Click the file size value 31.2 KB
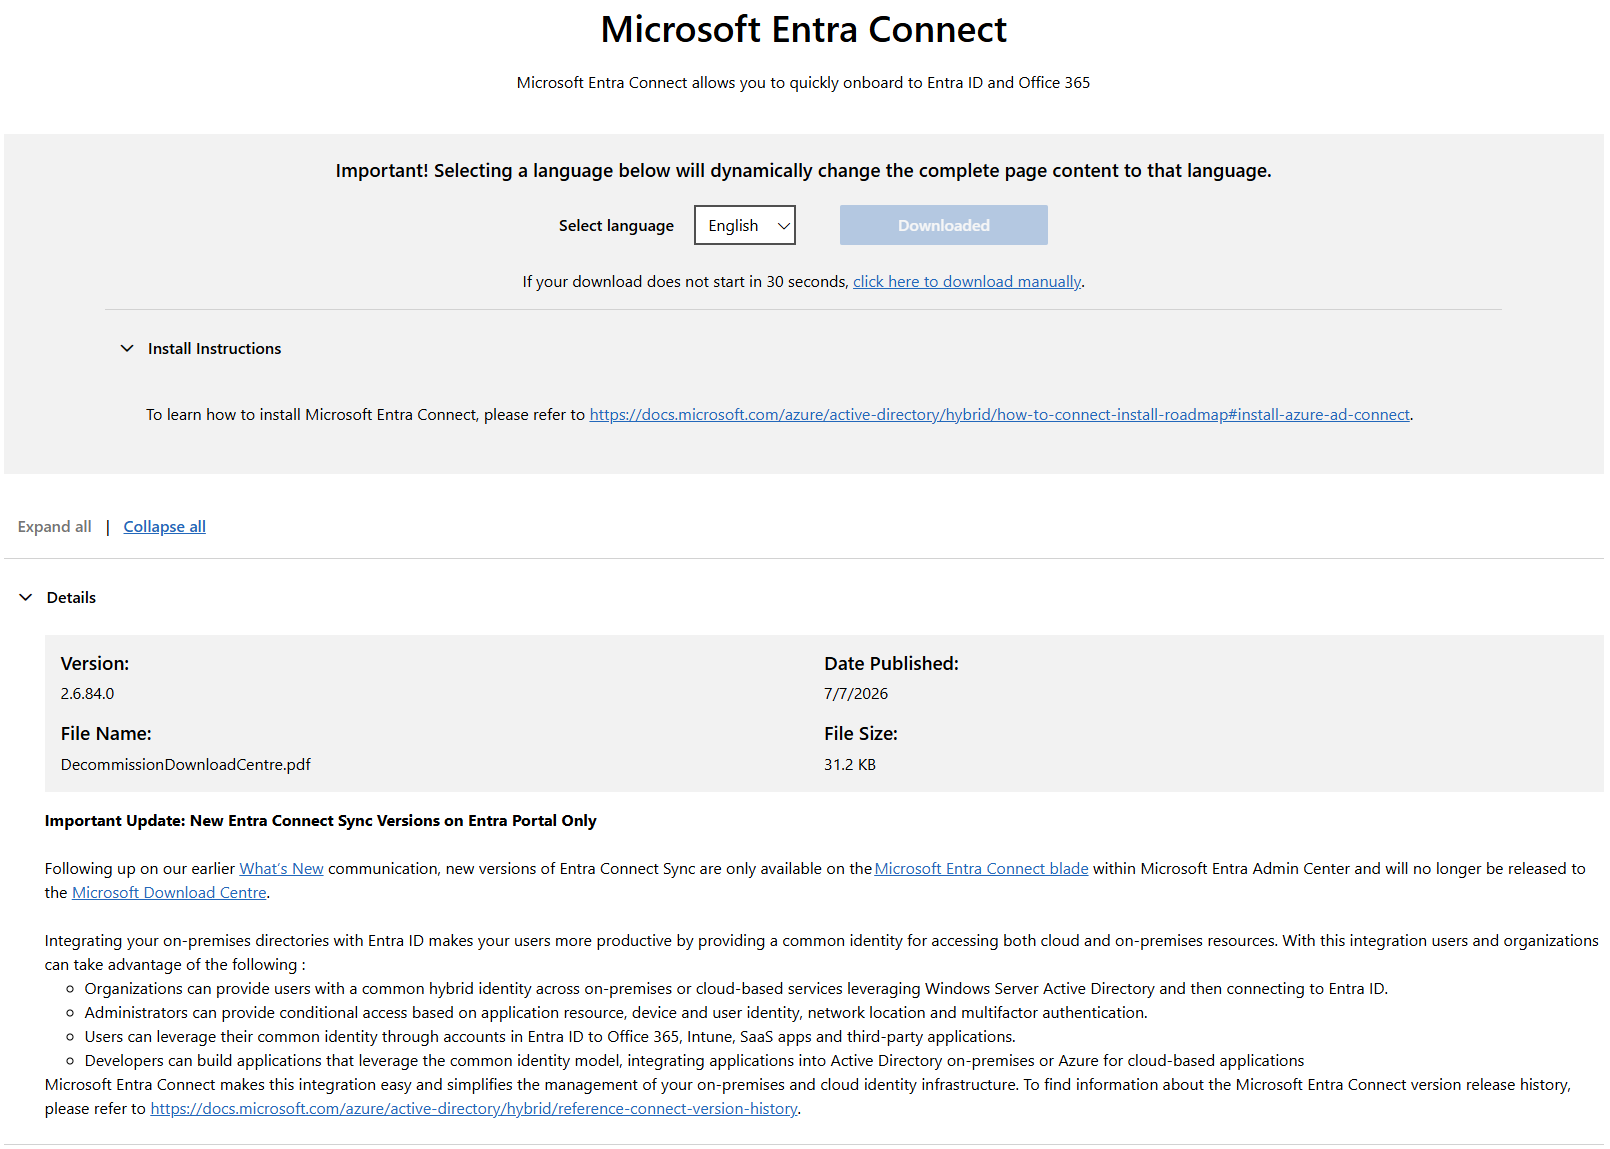Viewport: 1610px width, 1149px height. pos(849,765)
